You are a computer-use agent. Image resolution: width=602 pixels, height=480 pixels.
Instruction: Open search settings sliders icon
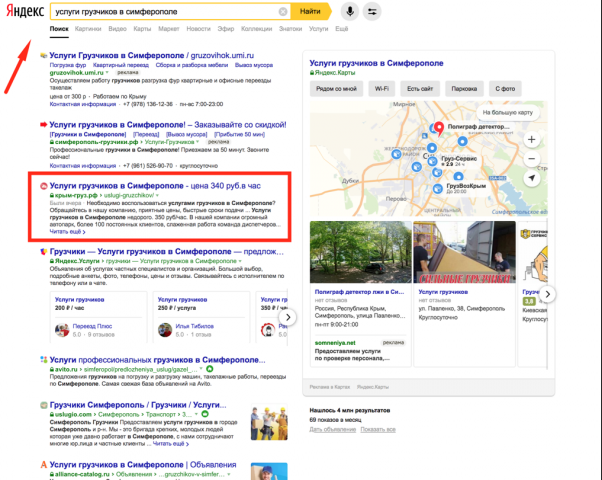coord(372,12)
